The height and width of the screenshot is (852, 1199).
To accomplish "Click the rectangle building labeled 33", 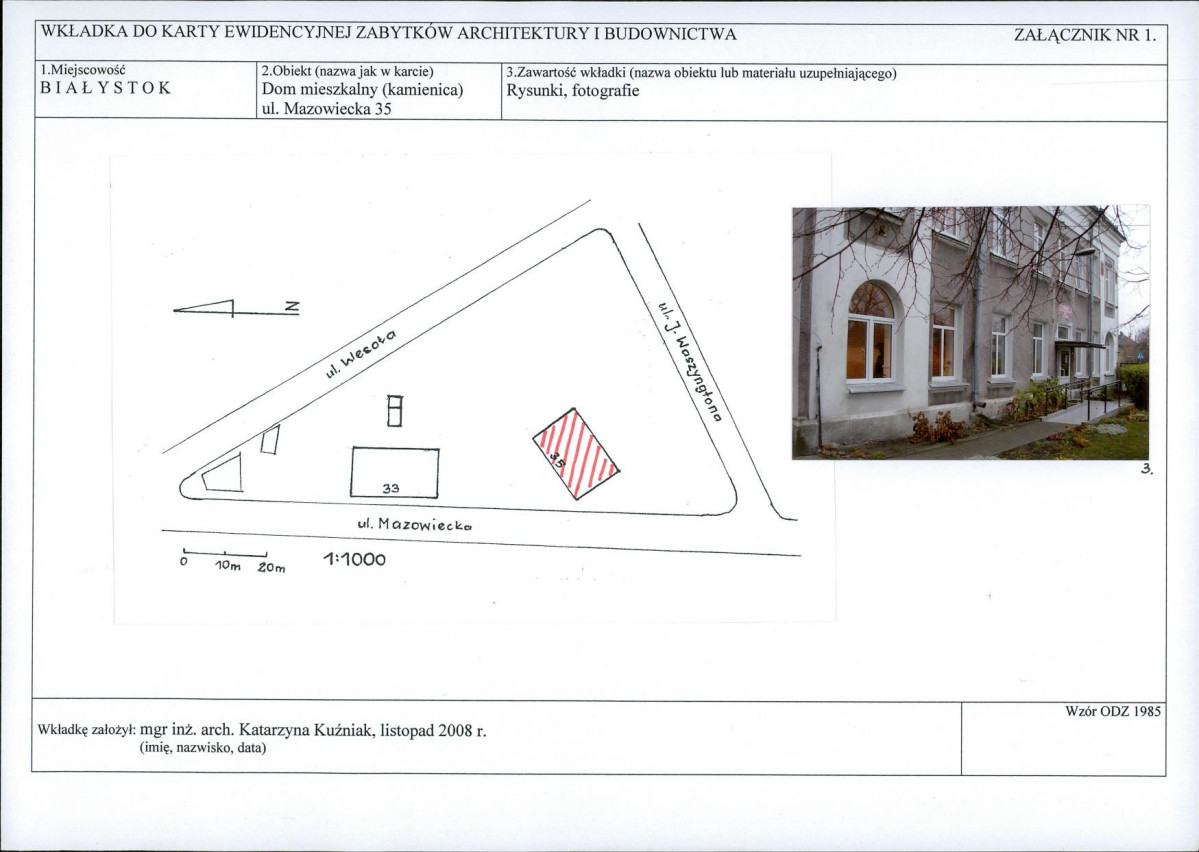I will coord(394,472).
